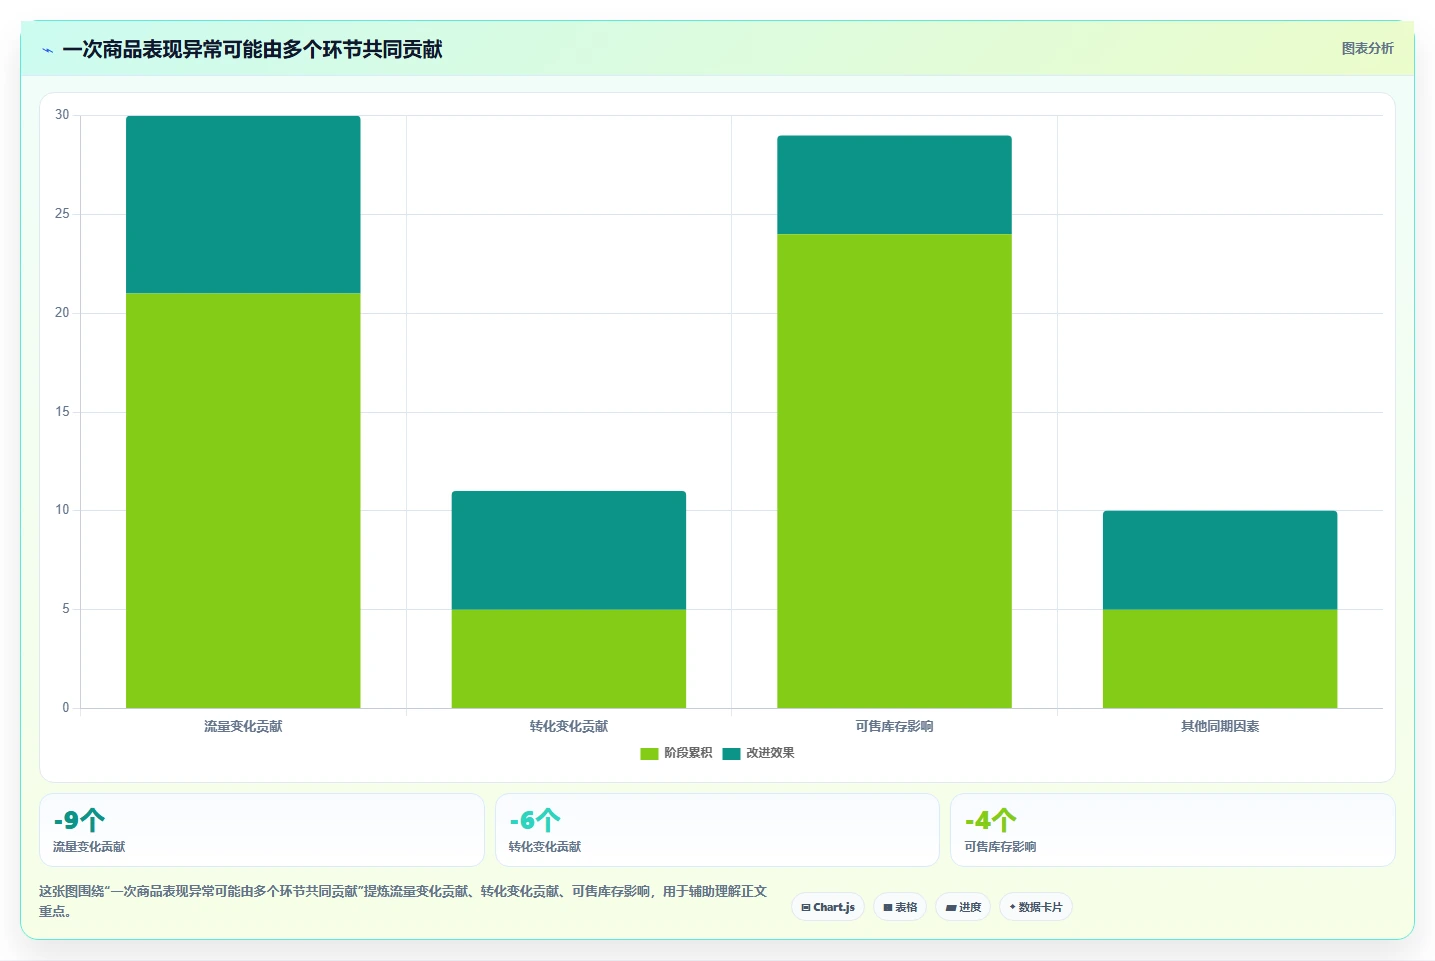Click the y-axis value 30

pyautogui.click(x=62, y=115)
